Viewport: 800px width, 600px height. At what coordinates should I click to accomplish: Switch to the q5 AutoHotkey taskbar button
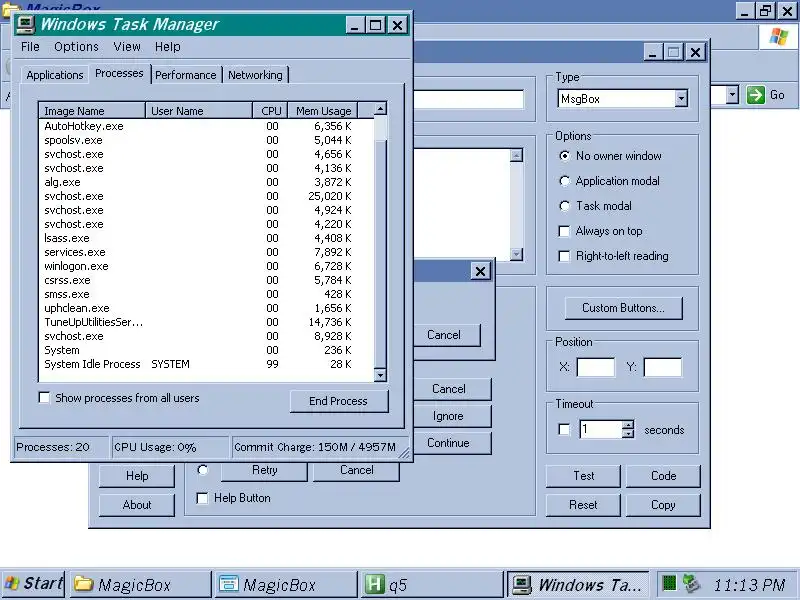point(432,584)
